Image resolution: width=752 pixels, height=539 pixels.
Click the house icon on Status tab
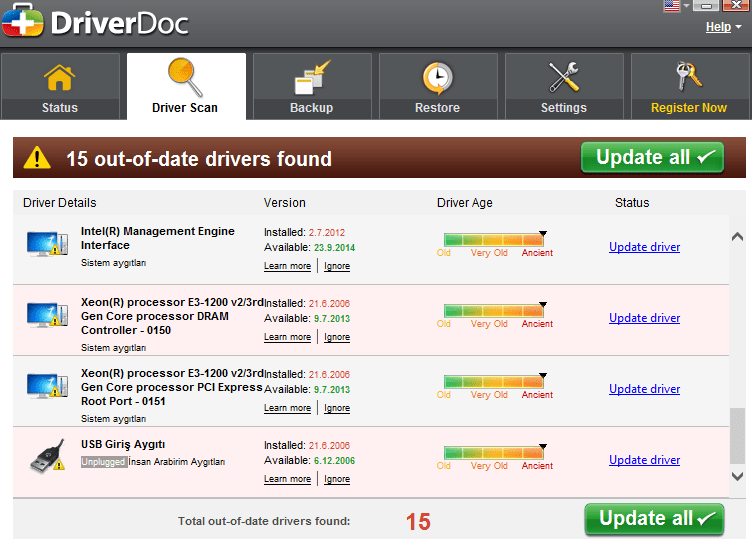click(59, 77)
